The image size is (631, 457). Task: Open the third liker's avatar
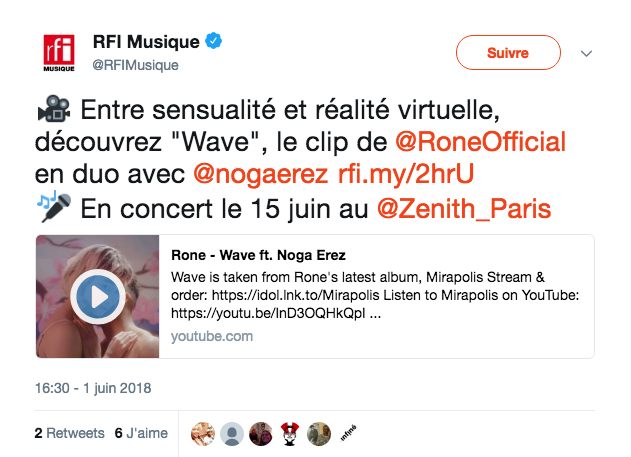point(261,433)
